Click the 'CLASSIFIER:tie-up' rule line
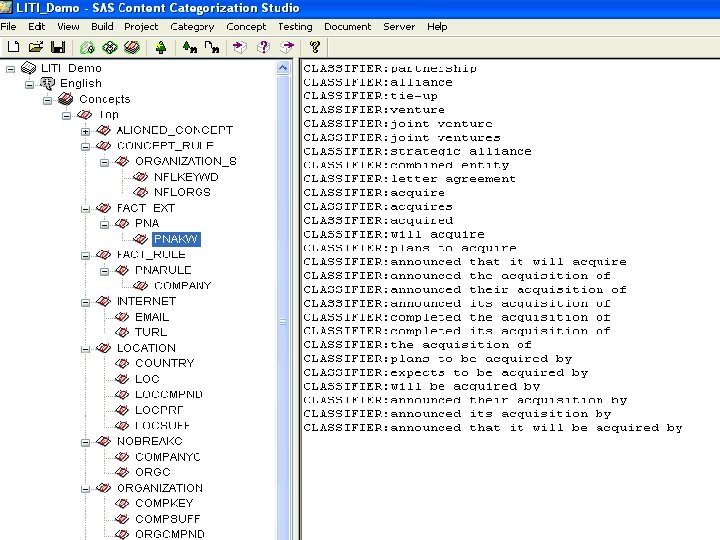This screenshot has height=540, width=720. coord(370,96)
